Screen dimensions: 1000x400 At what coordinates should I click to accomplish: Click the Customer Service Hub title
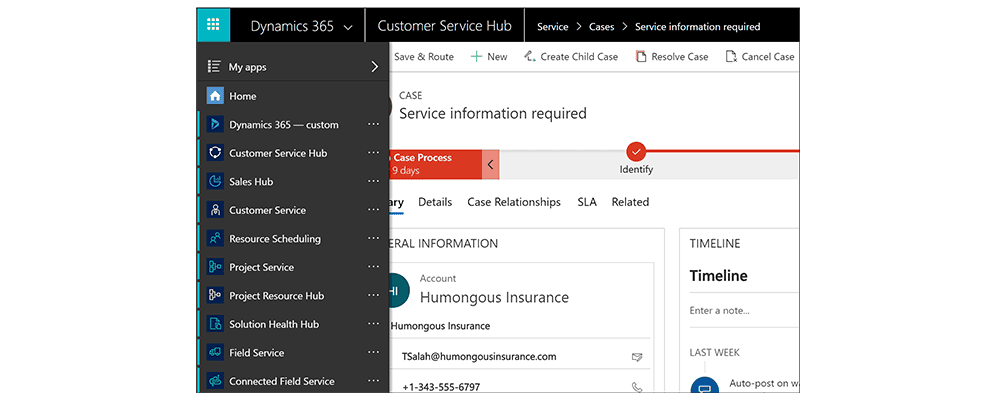pos(445,26)
